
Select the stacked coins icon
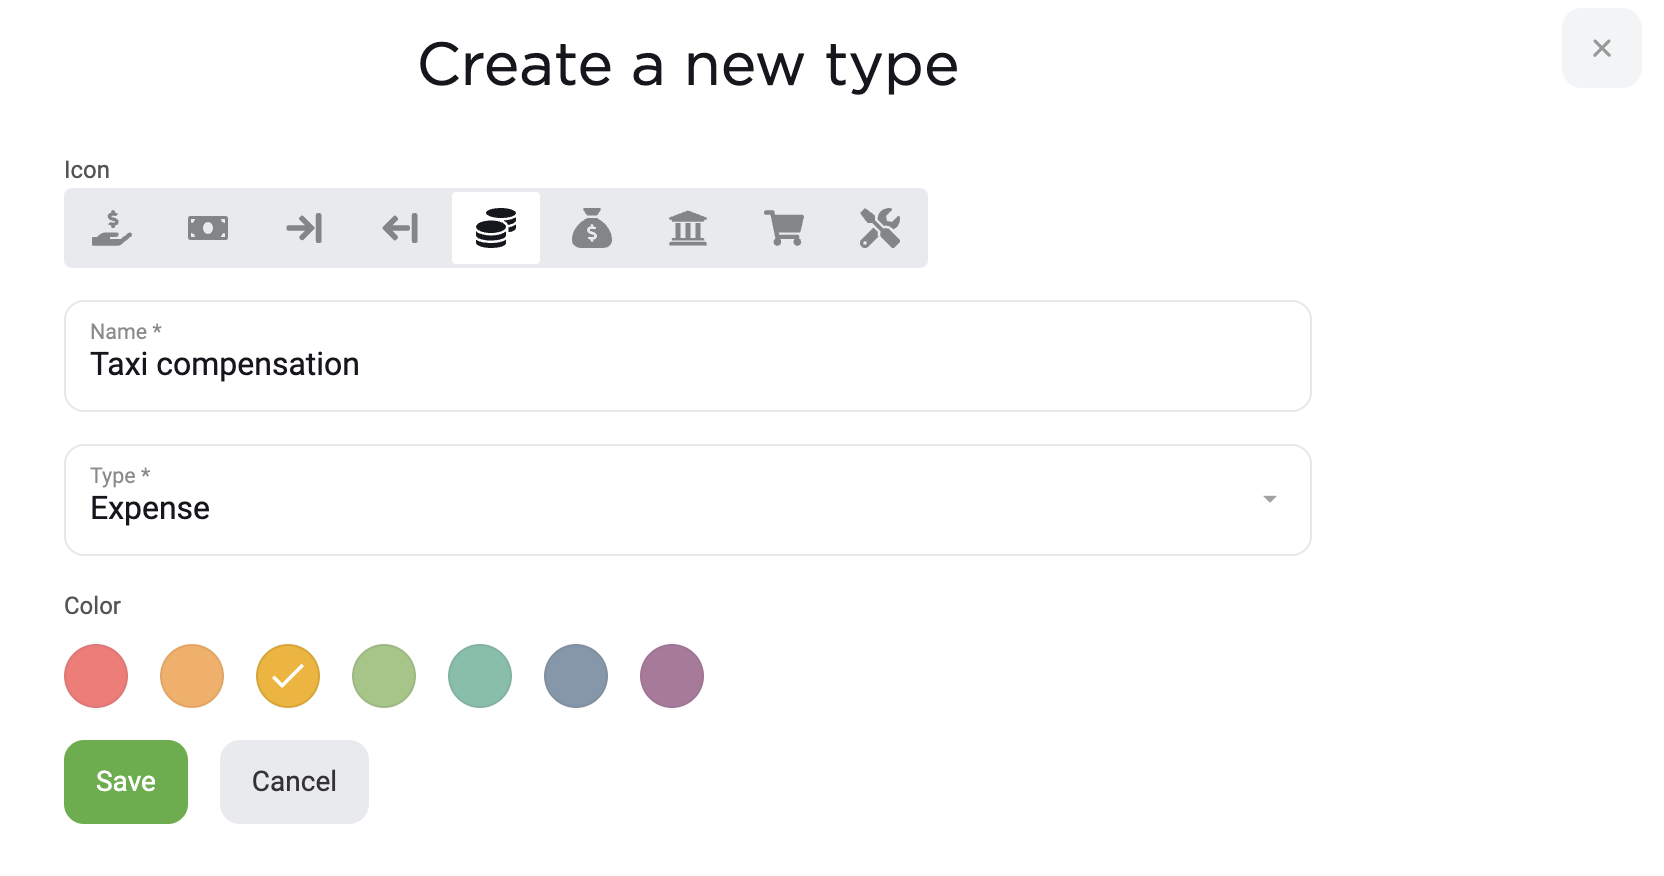tap(496, 228)
